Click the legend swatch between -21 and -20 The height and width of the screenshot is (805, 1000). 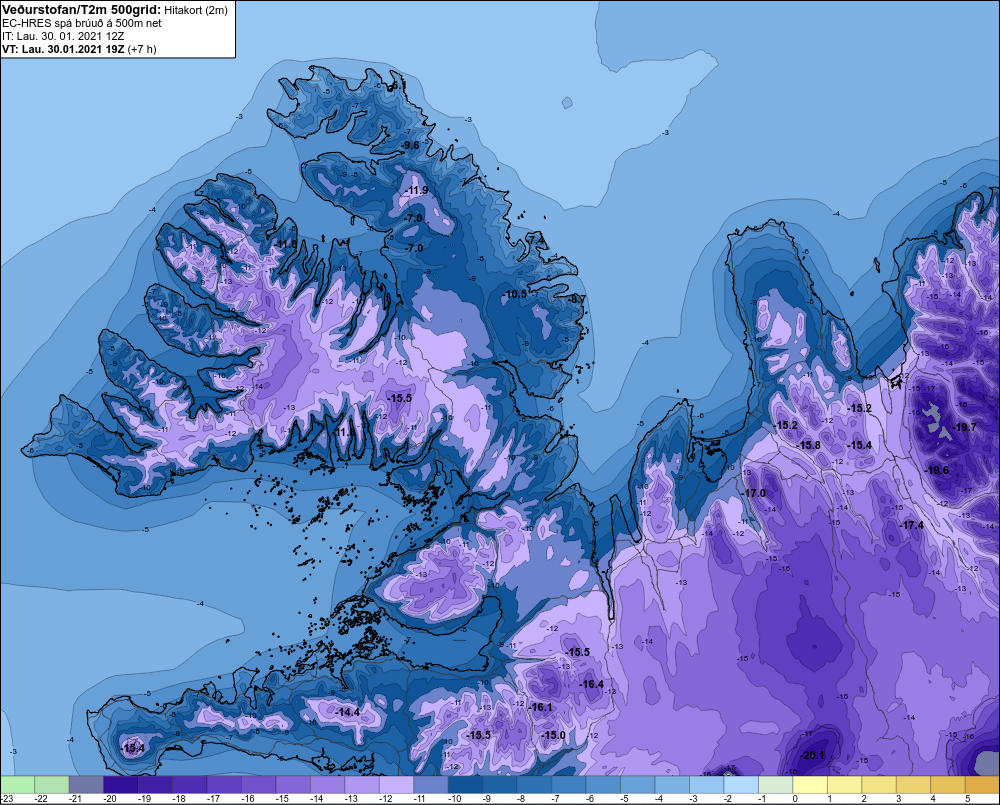point(86,784)
